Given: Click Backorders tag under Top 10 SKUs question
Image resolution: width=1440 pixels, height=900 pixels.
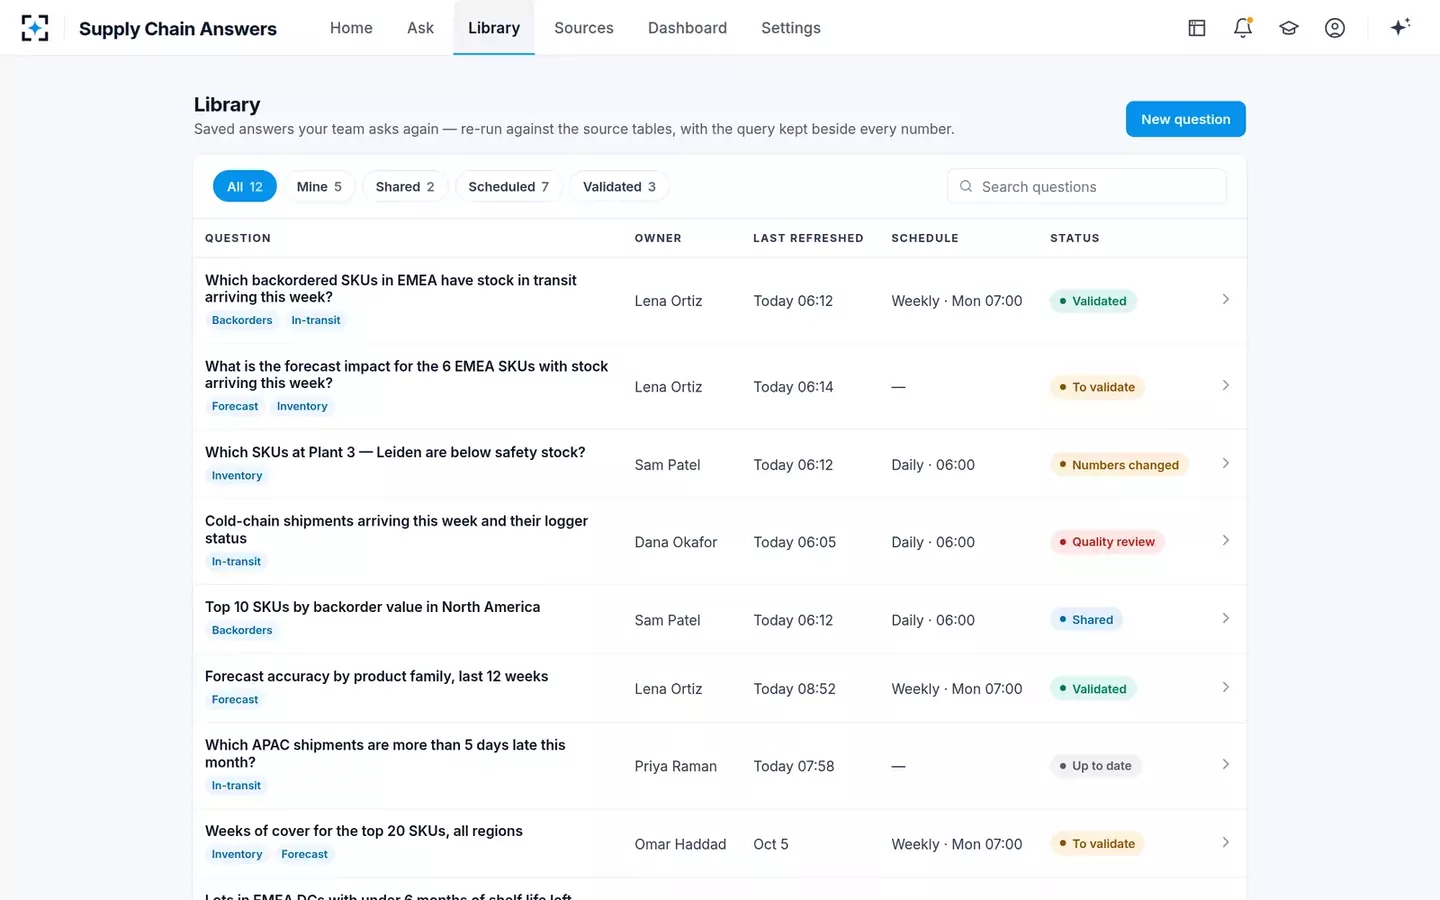Looking at the screenshot, I should click(242, 631).
